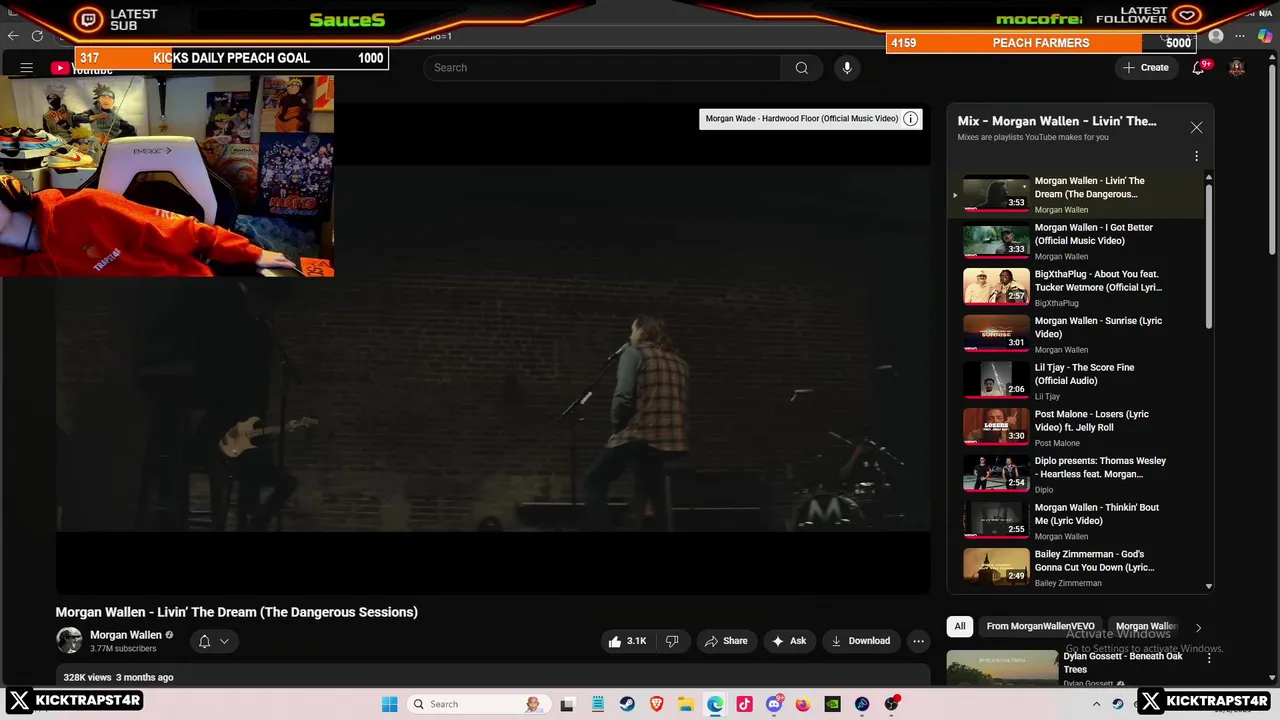
Task: Open the Copilot sidebar icon
Action: (x=1265, y=36)
